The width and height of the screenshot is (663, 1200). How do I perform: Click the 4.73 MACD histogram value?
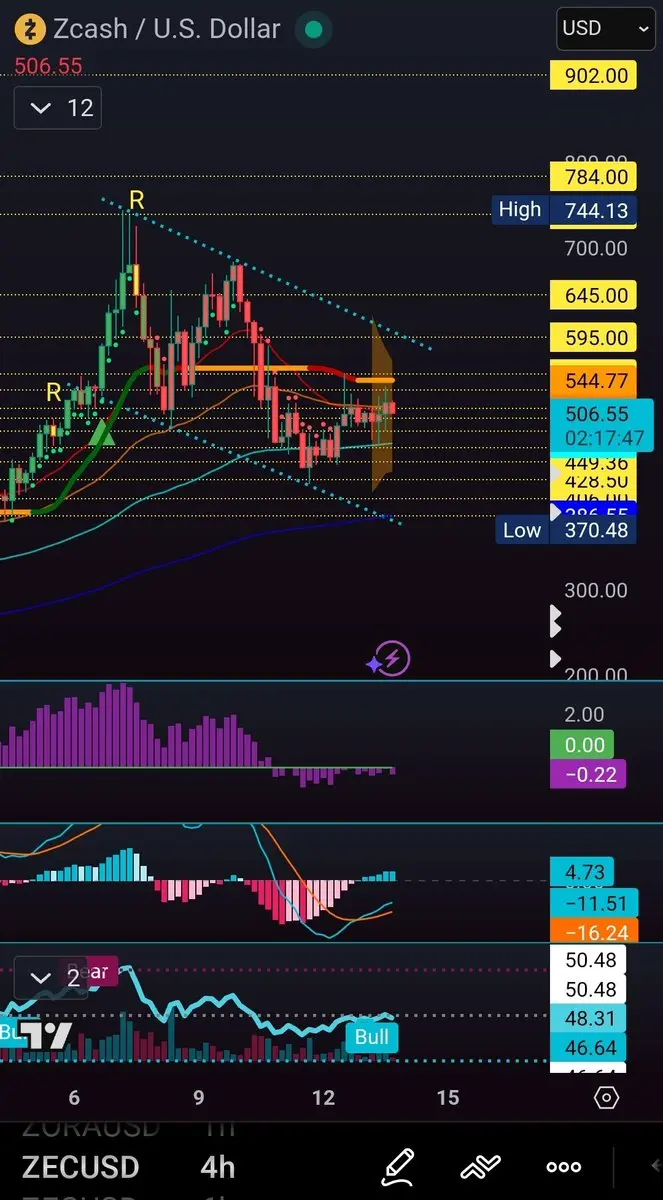point(583,872)
